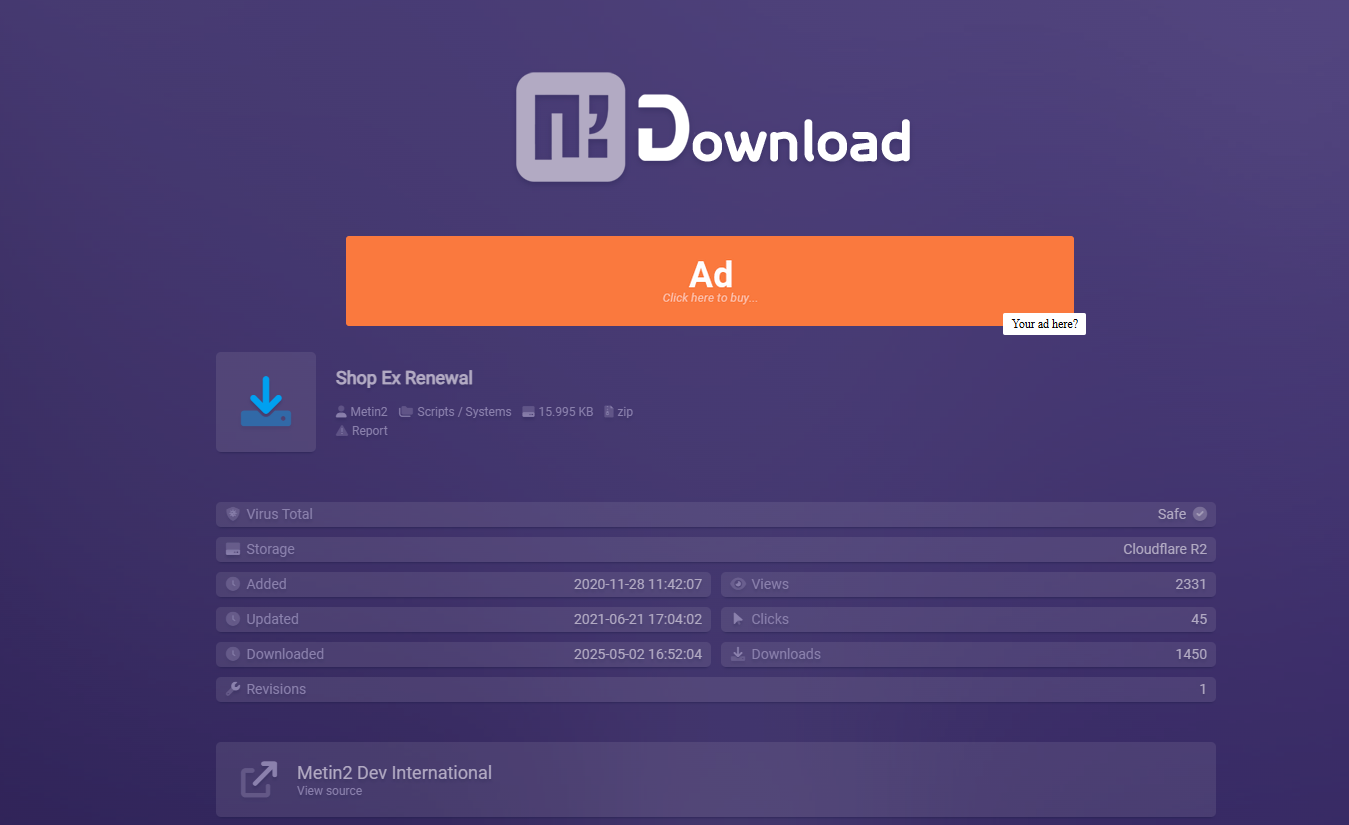Click the Report link
This screenshot has width=1349, height=825.
pyautogui.click(x=369, y=431)
